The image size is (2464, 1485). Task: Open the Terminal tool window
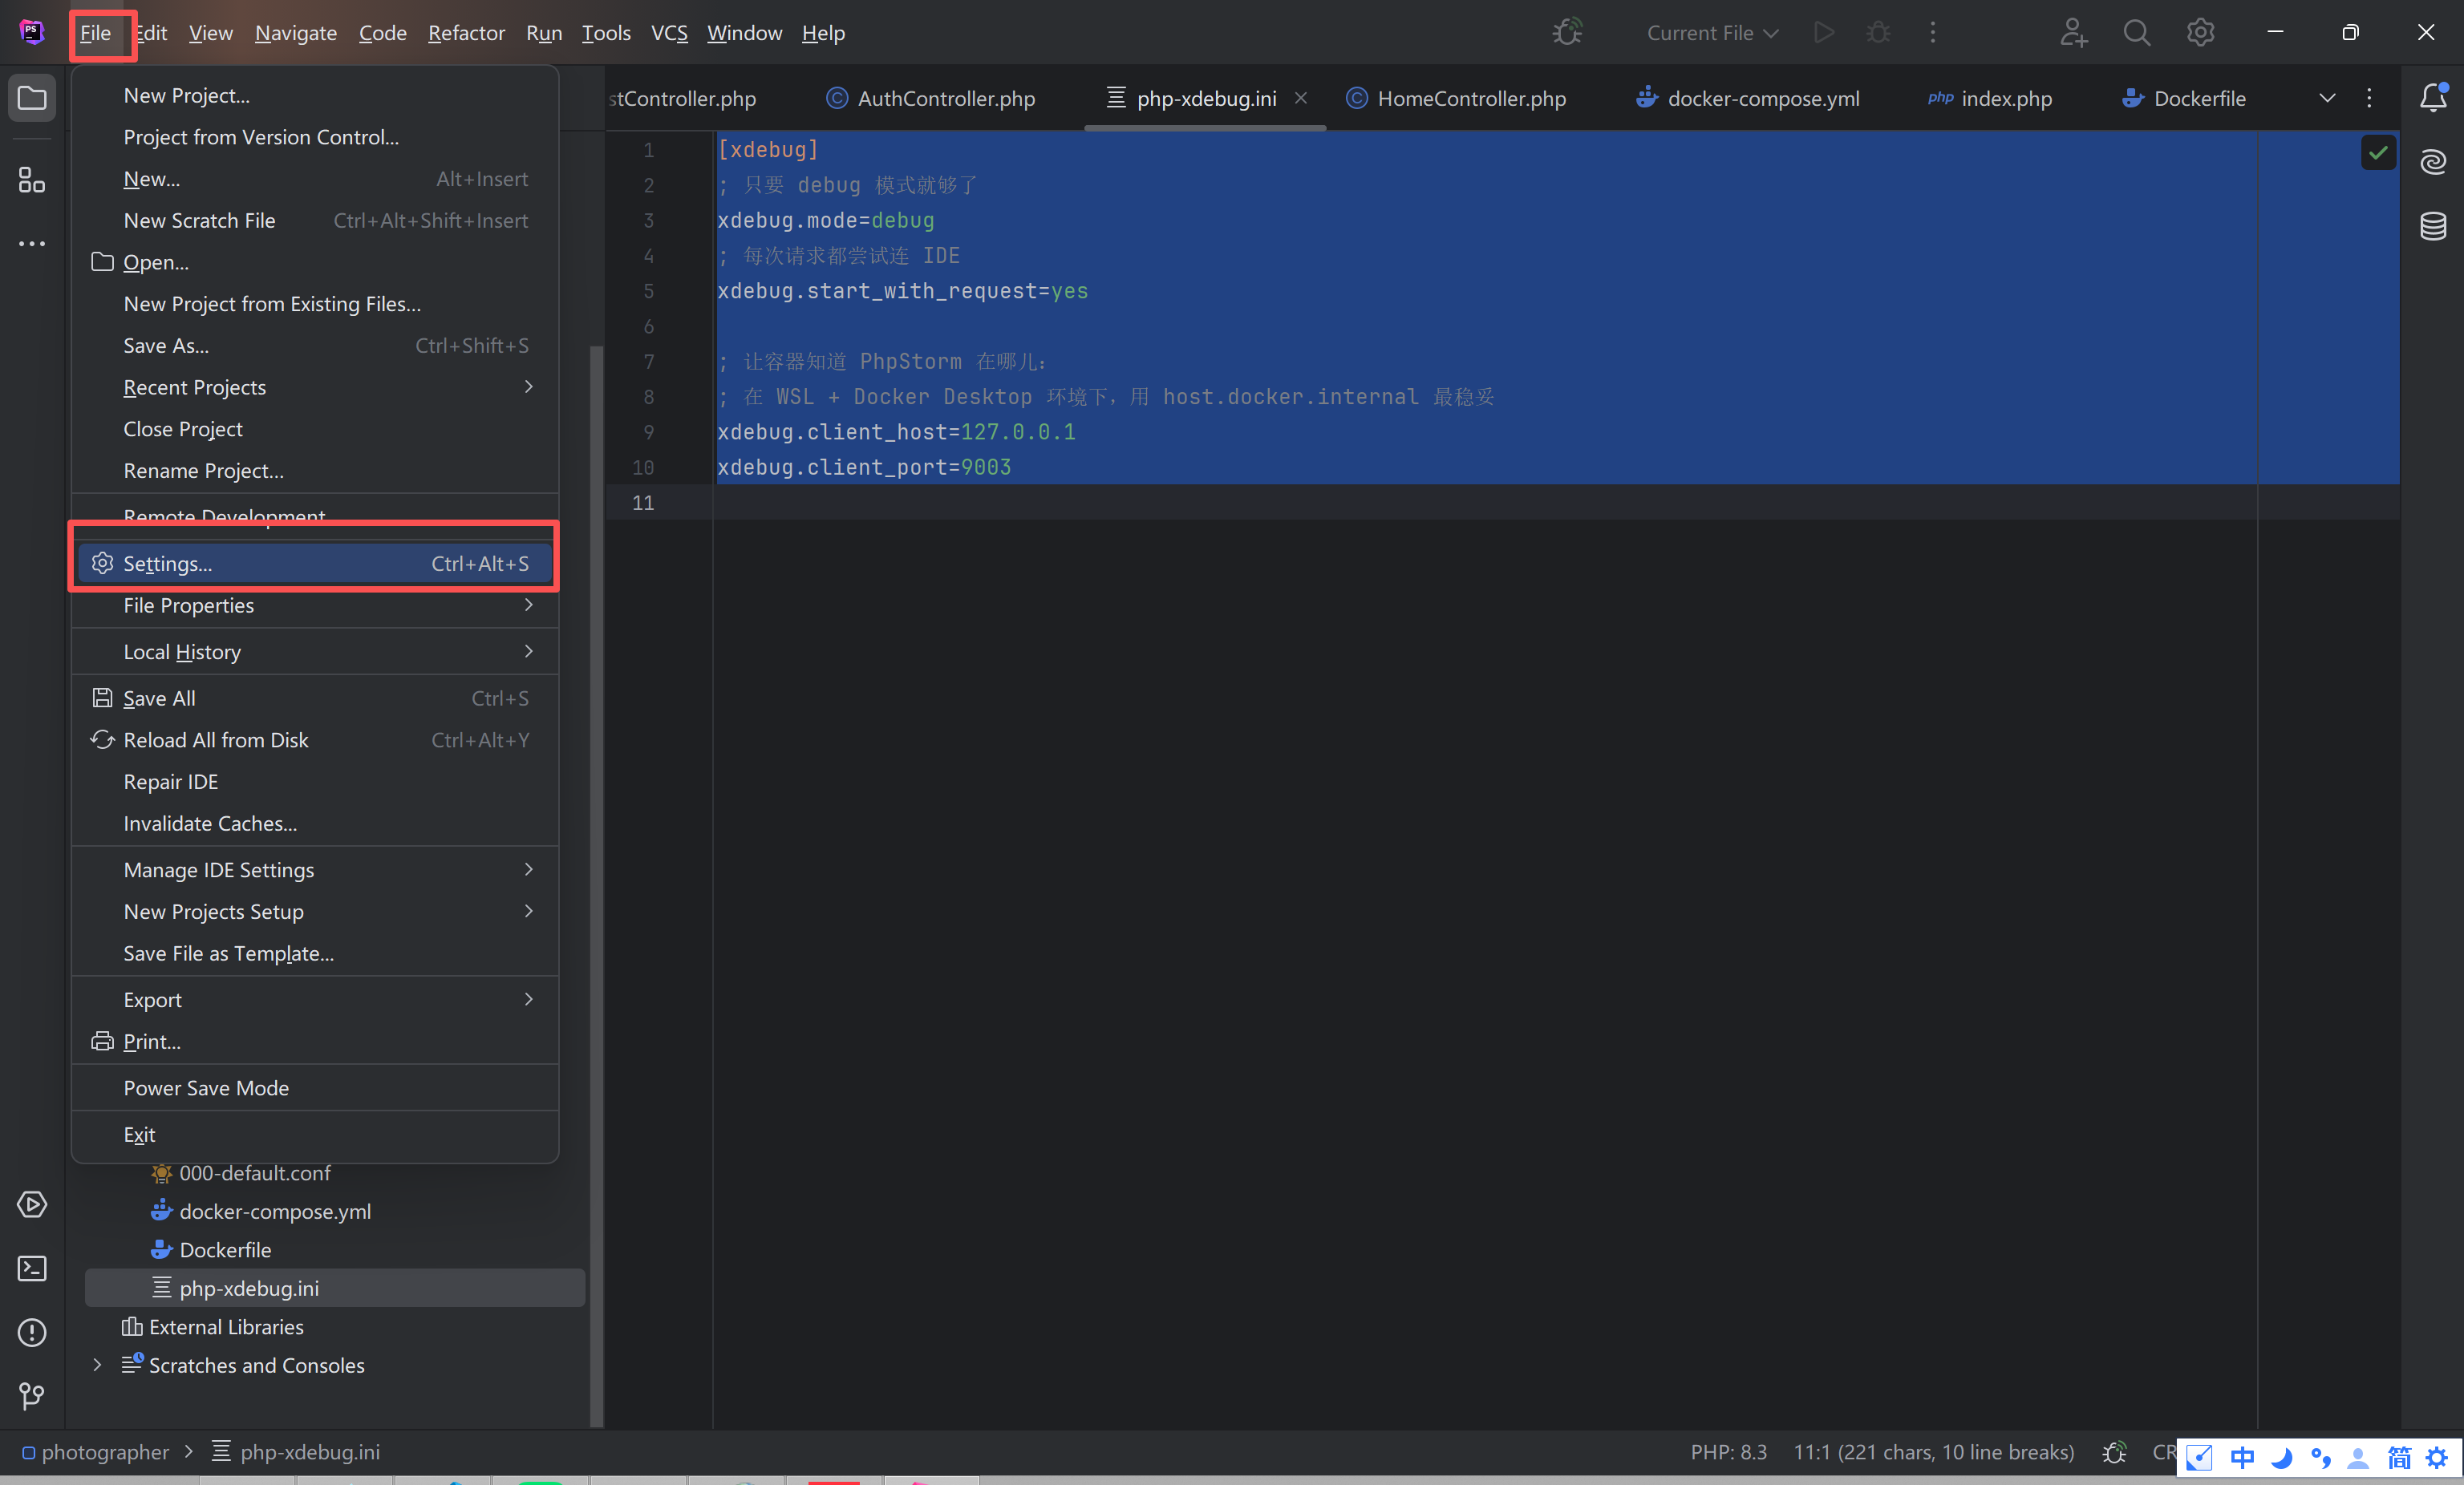point(32,1268)
